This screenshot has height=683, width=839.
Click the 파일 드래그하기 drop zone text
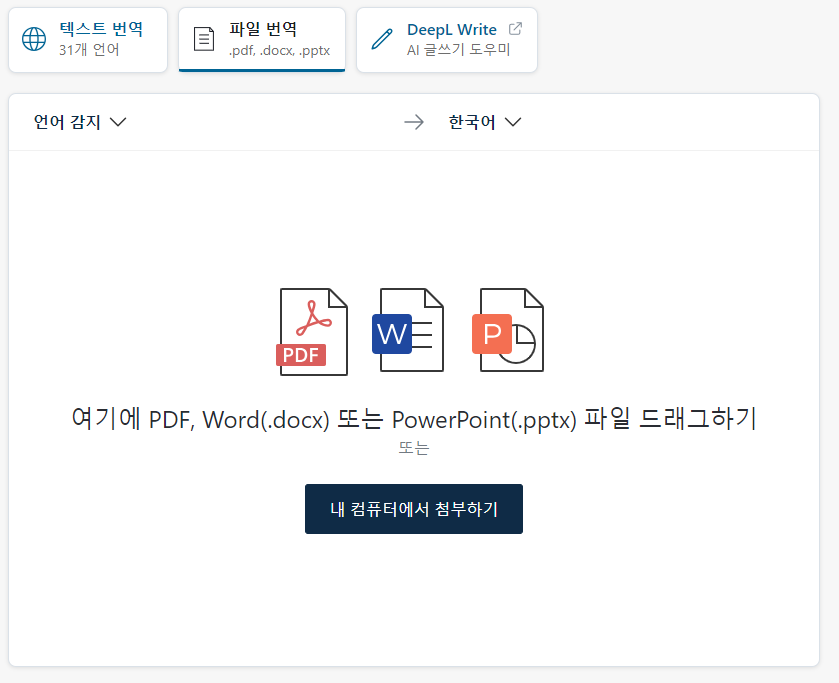pos(414,419)
